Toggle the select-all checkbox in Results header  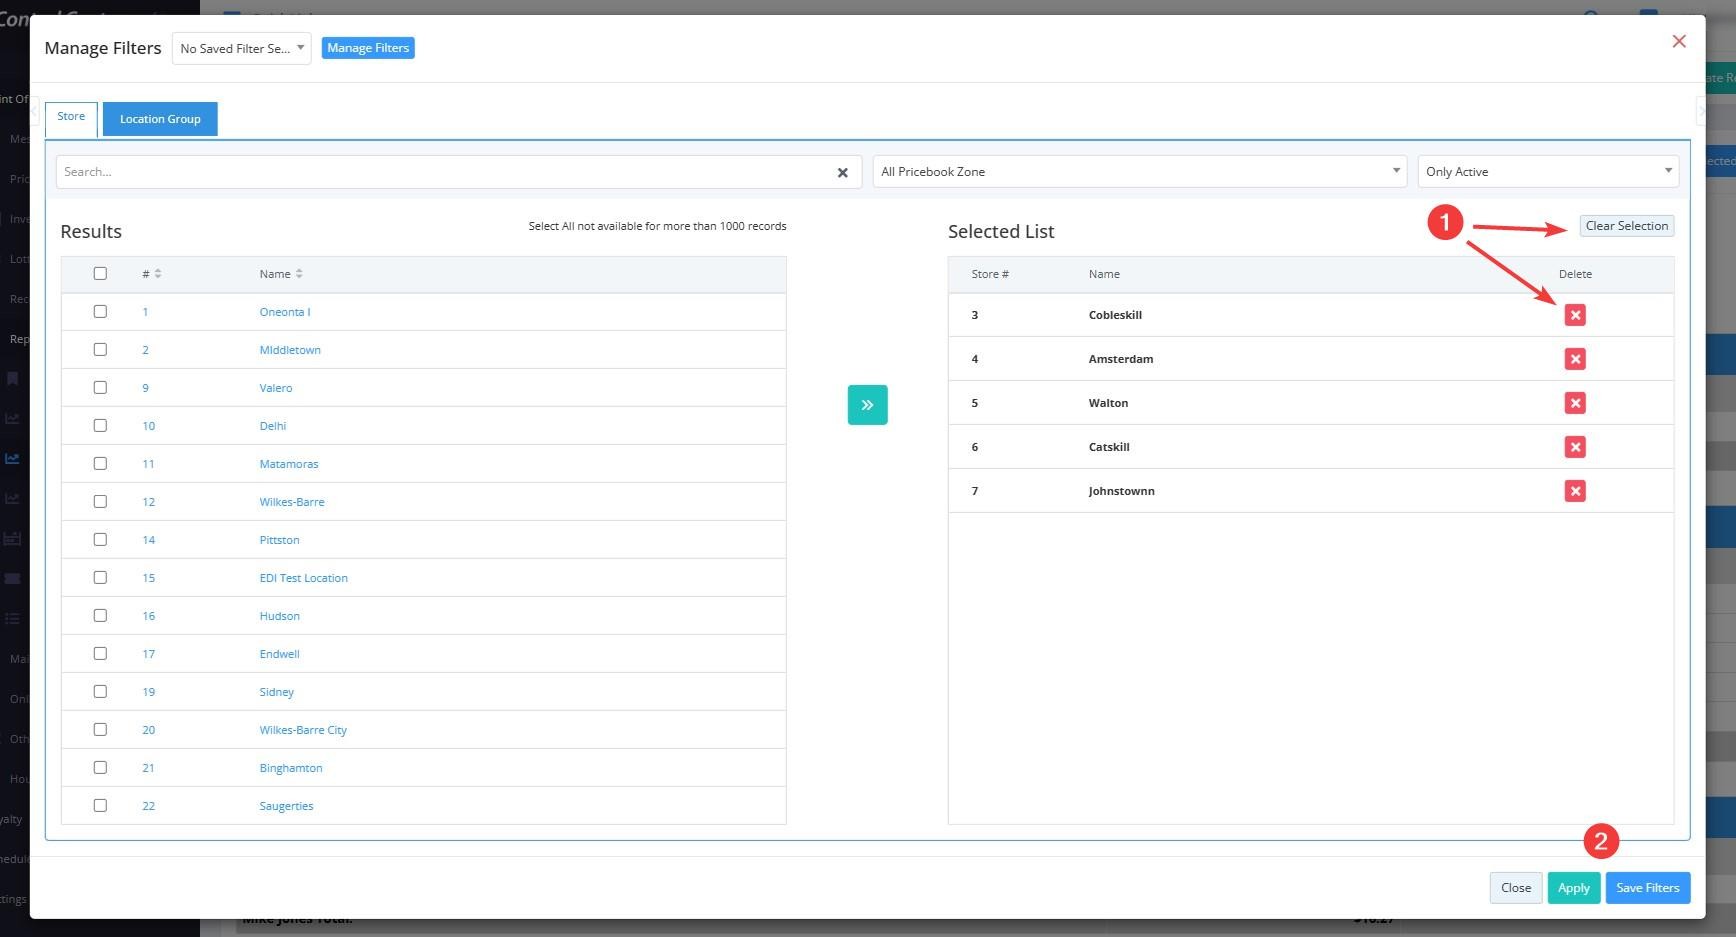tap(100, 274)
